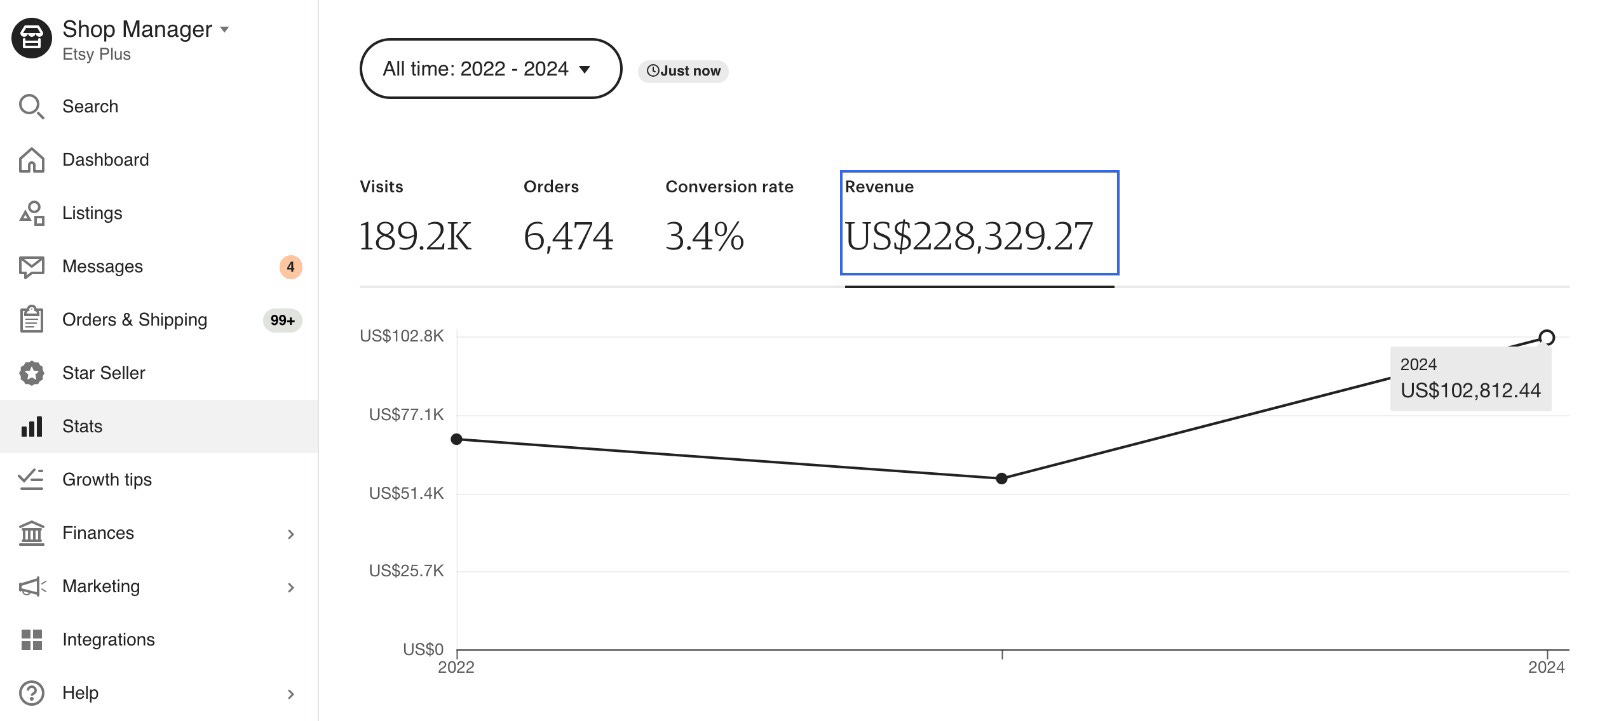1600x721 pixels.
Task: Click the US$0 axis label
Action: pyautogui.click(x=423, y=650)
